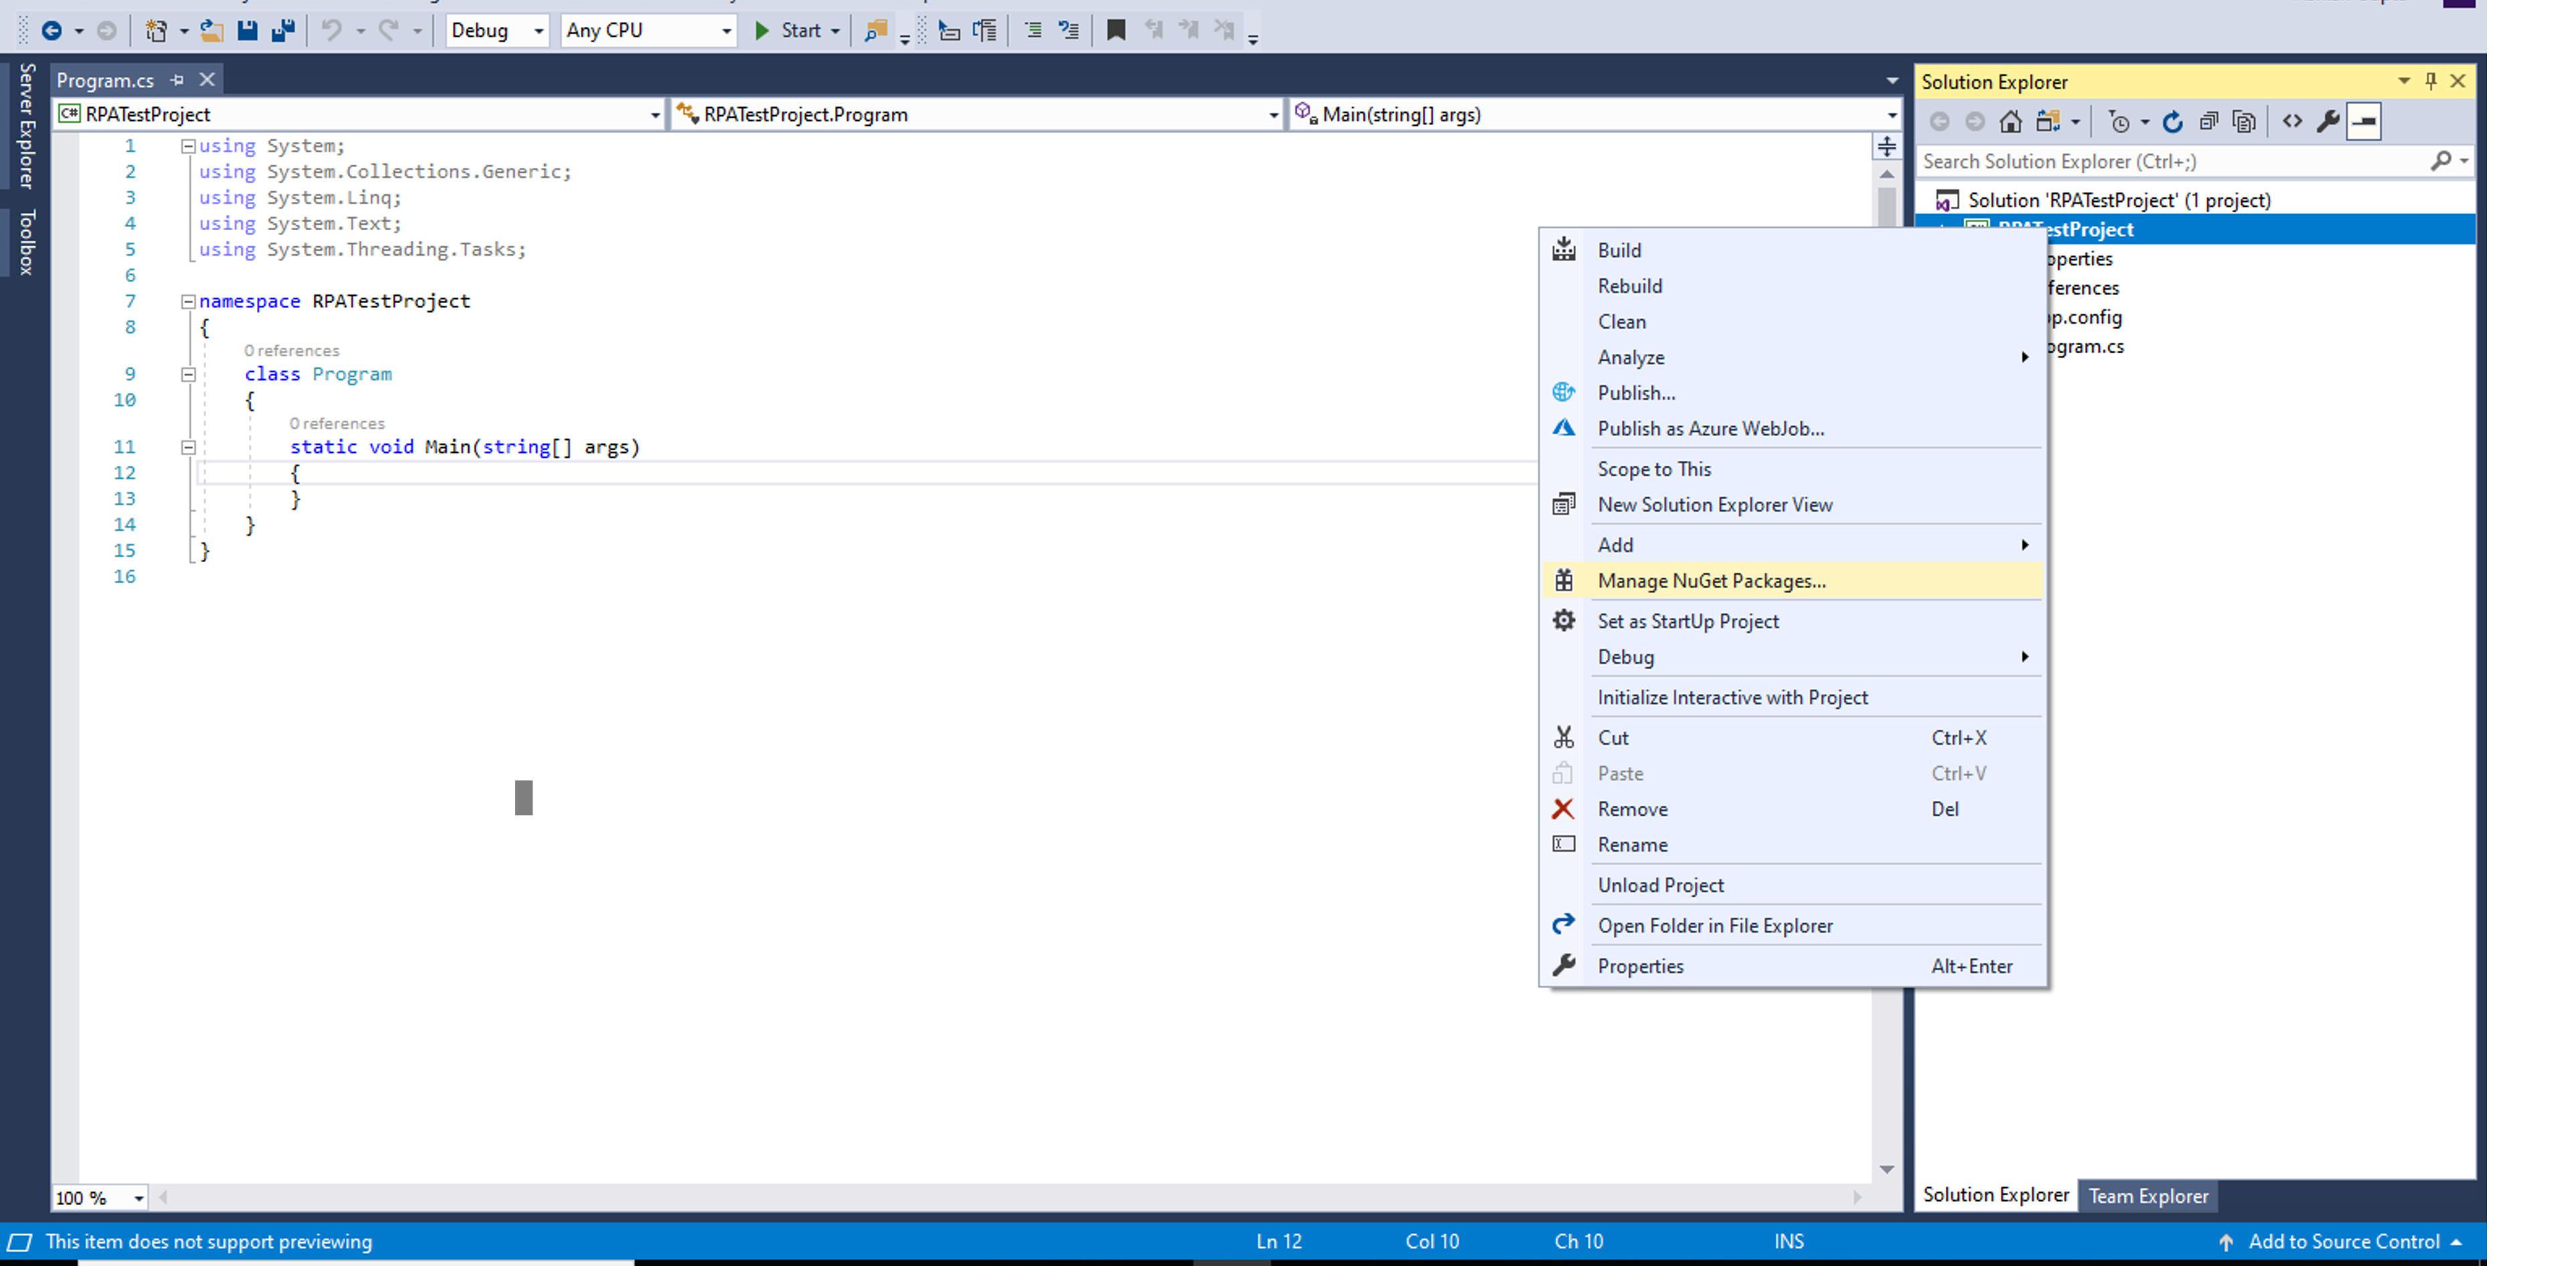
Task: Choose Set as StartUp Project option
Action: pyautogui.click(x=1688, y=621)
